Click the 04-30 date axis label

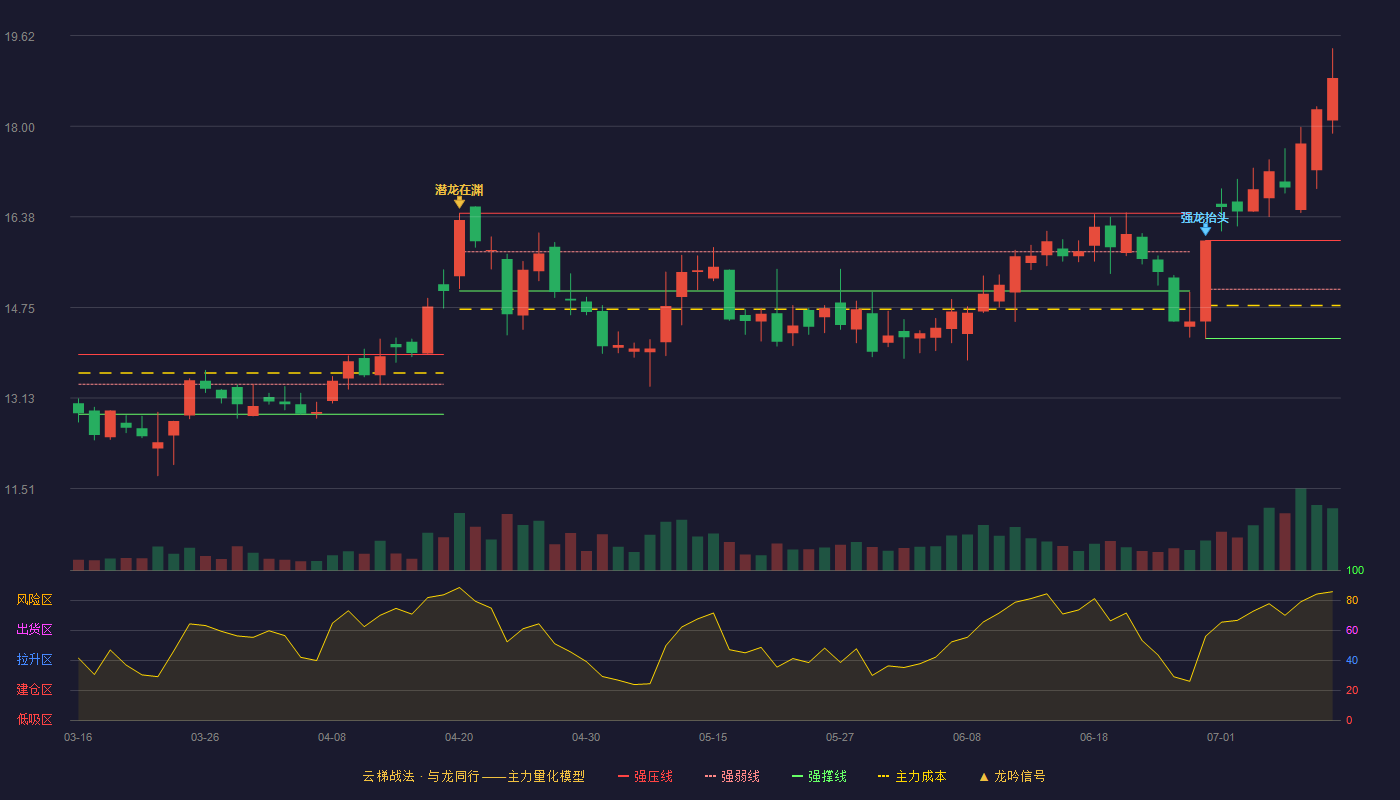(x=586, y=737)
